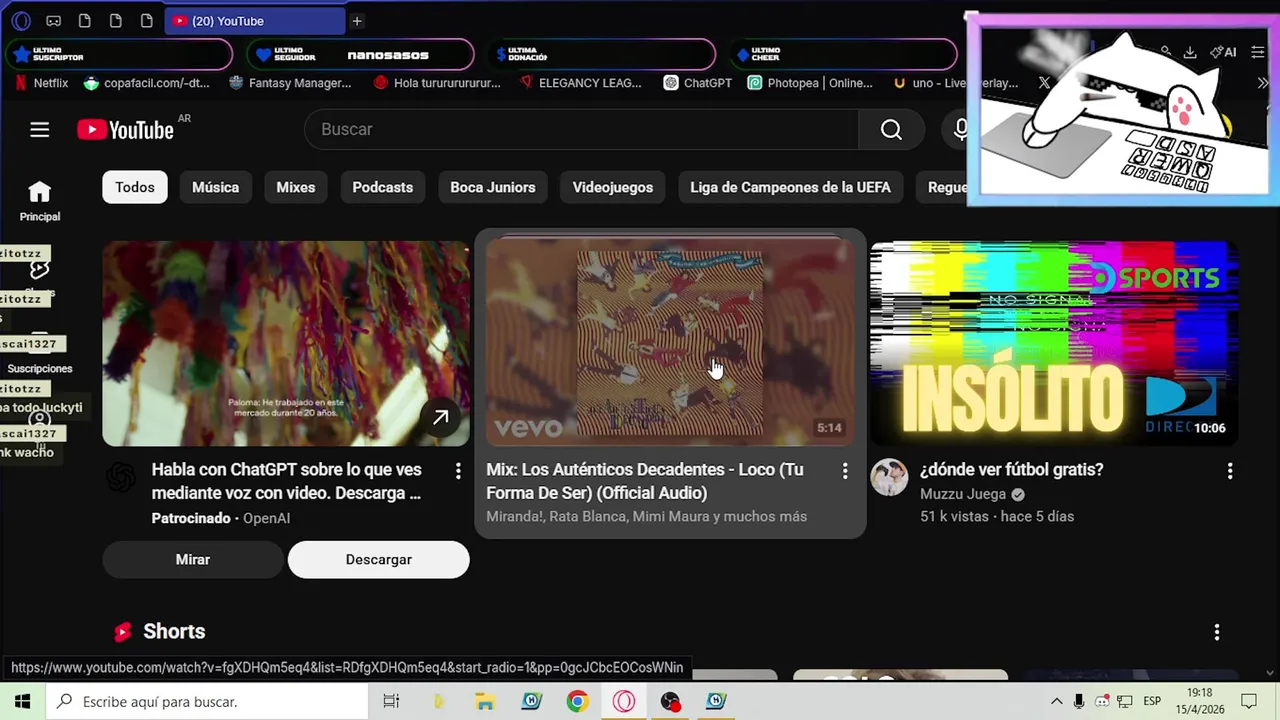Open the Opera GX Corner gamepad icon

coord(53,21)
